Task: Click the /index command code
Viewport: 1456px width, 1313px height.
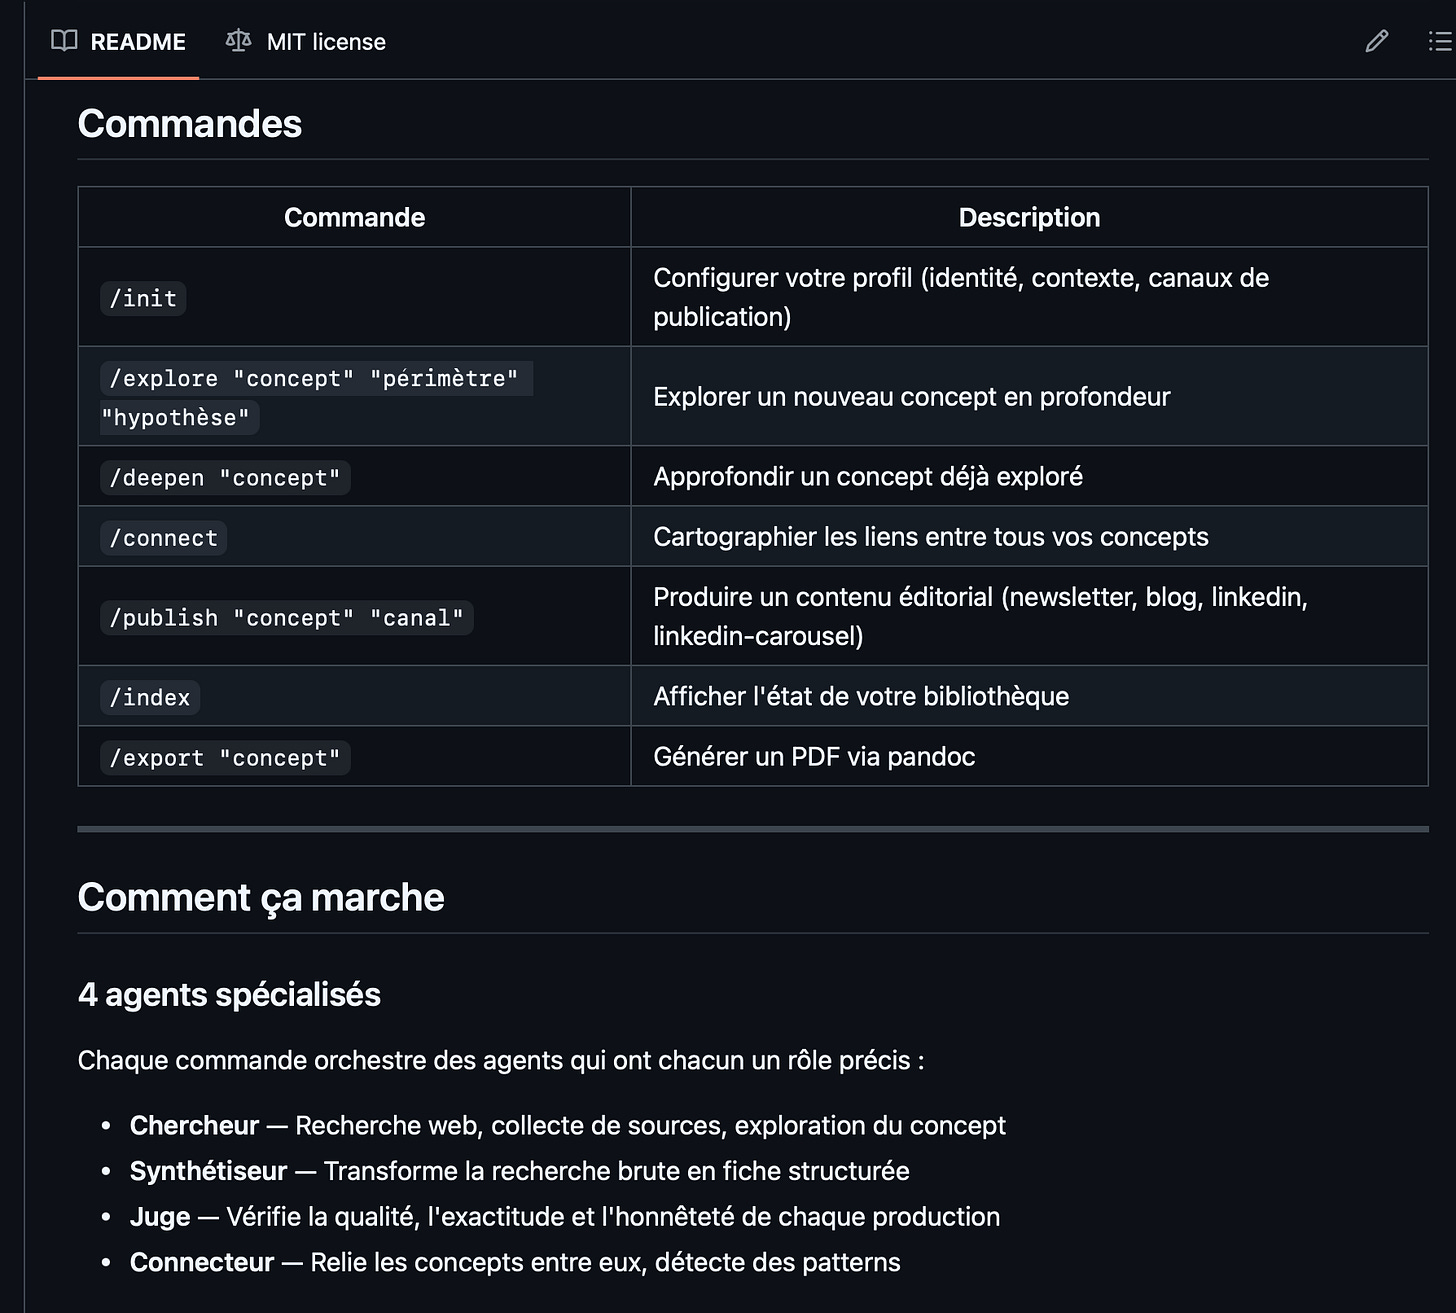Action: (150, 698)
